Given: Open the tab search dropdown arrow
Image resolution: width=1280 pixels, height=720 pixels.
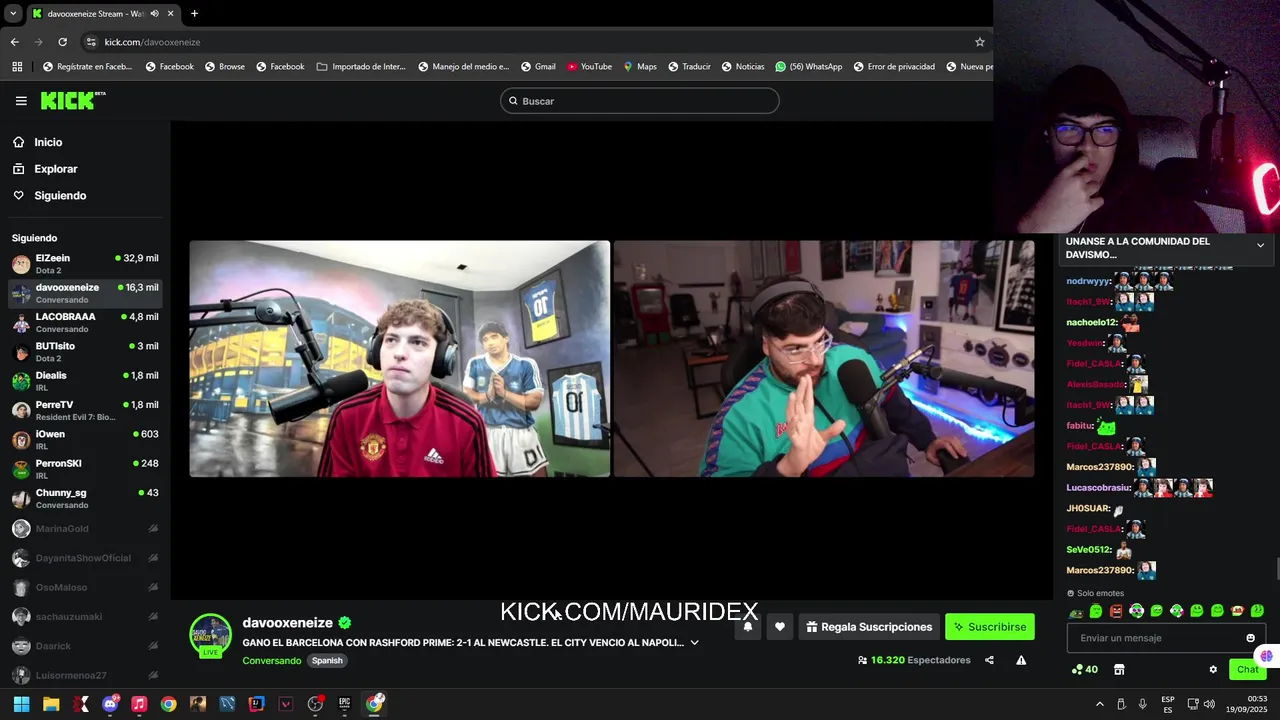Looking at the screenshot, I should point(13,14).
